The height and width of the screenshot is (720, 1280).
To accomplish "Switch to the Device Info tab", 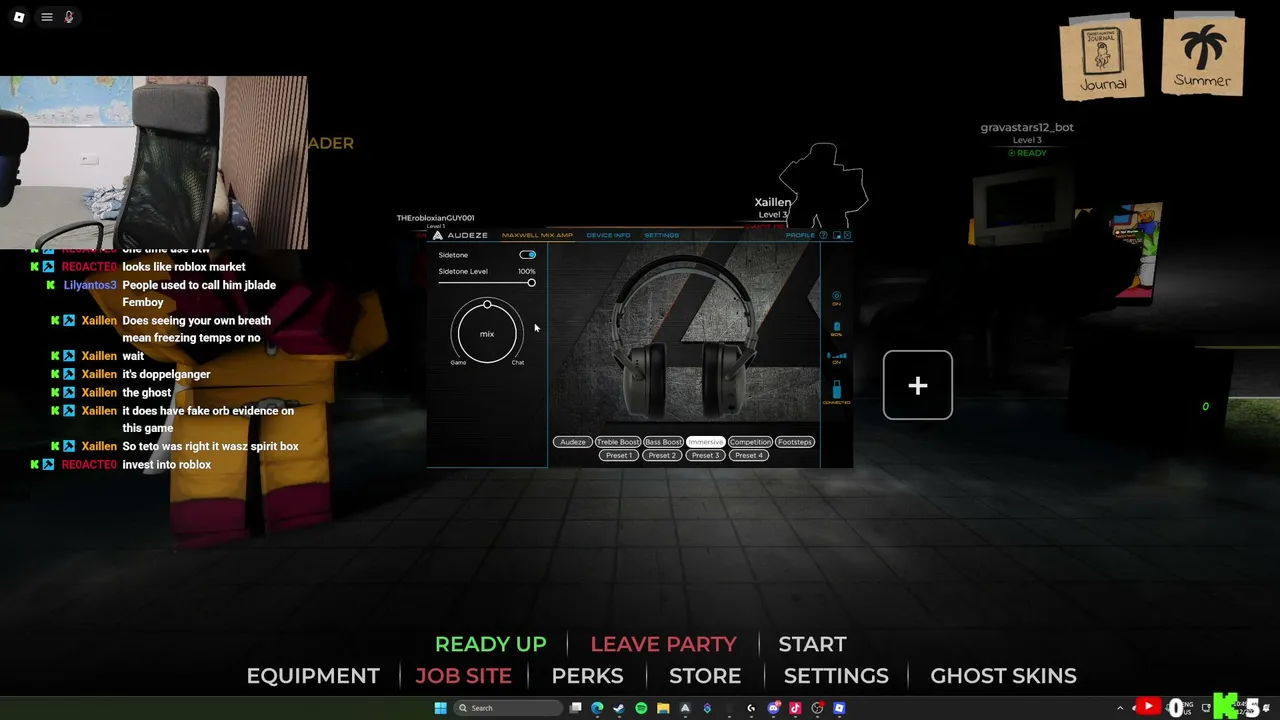I will (608, 235).
